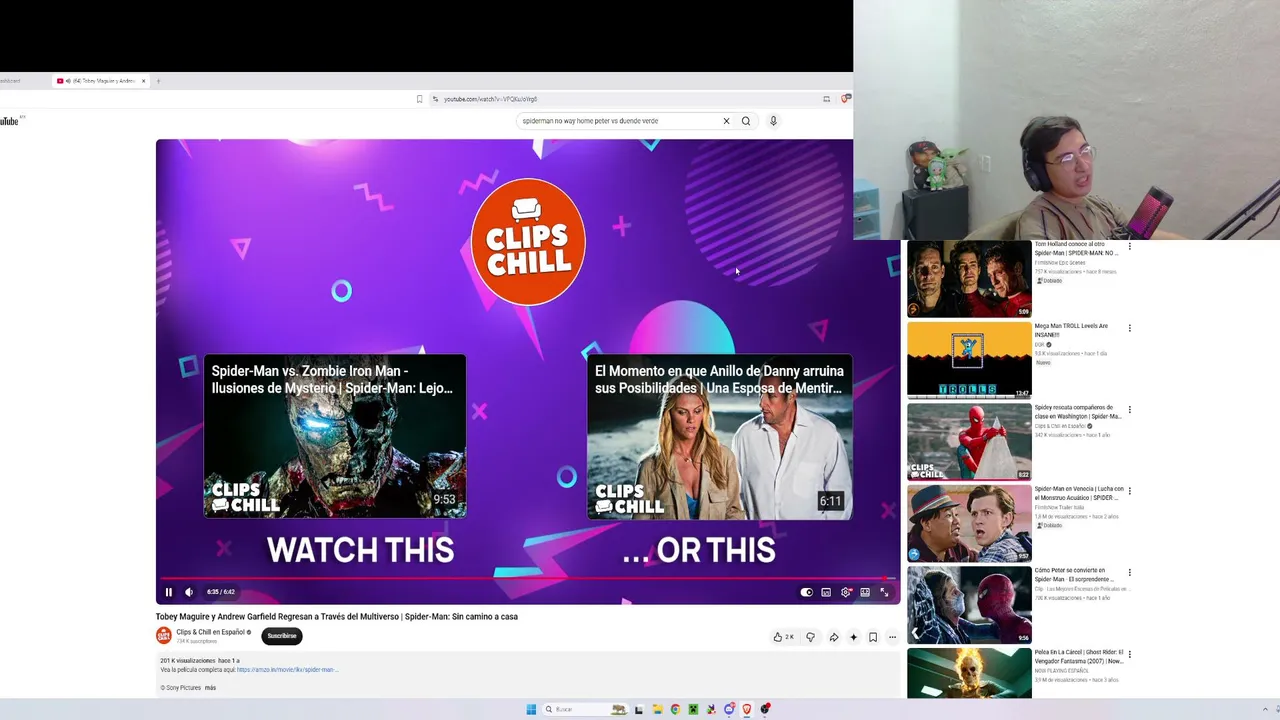Switch to the partially visible first browser tab
Image resolution: width=1280 pixels, height=720 pixels.
12,81
